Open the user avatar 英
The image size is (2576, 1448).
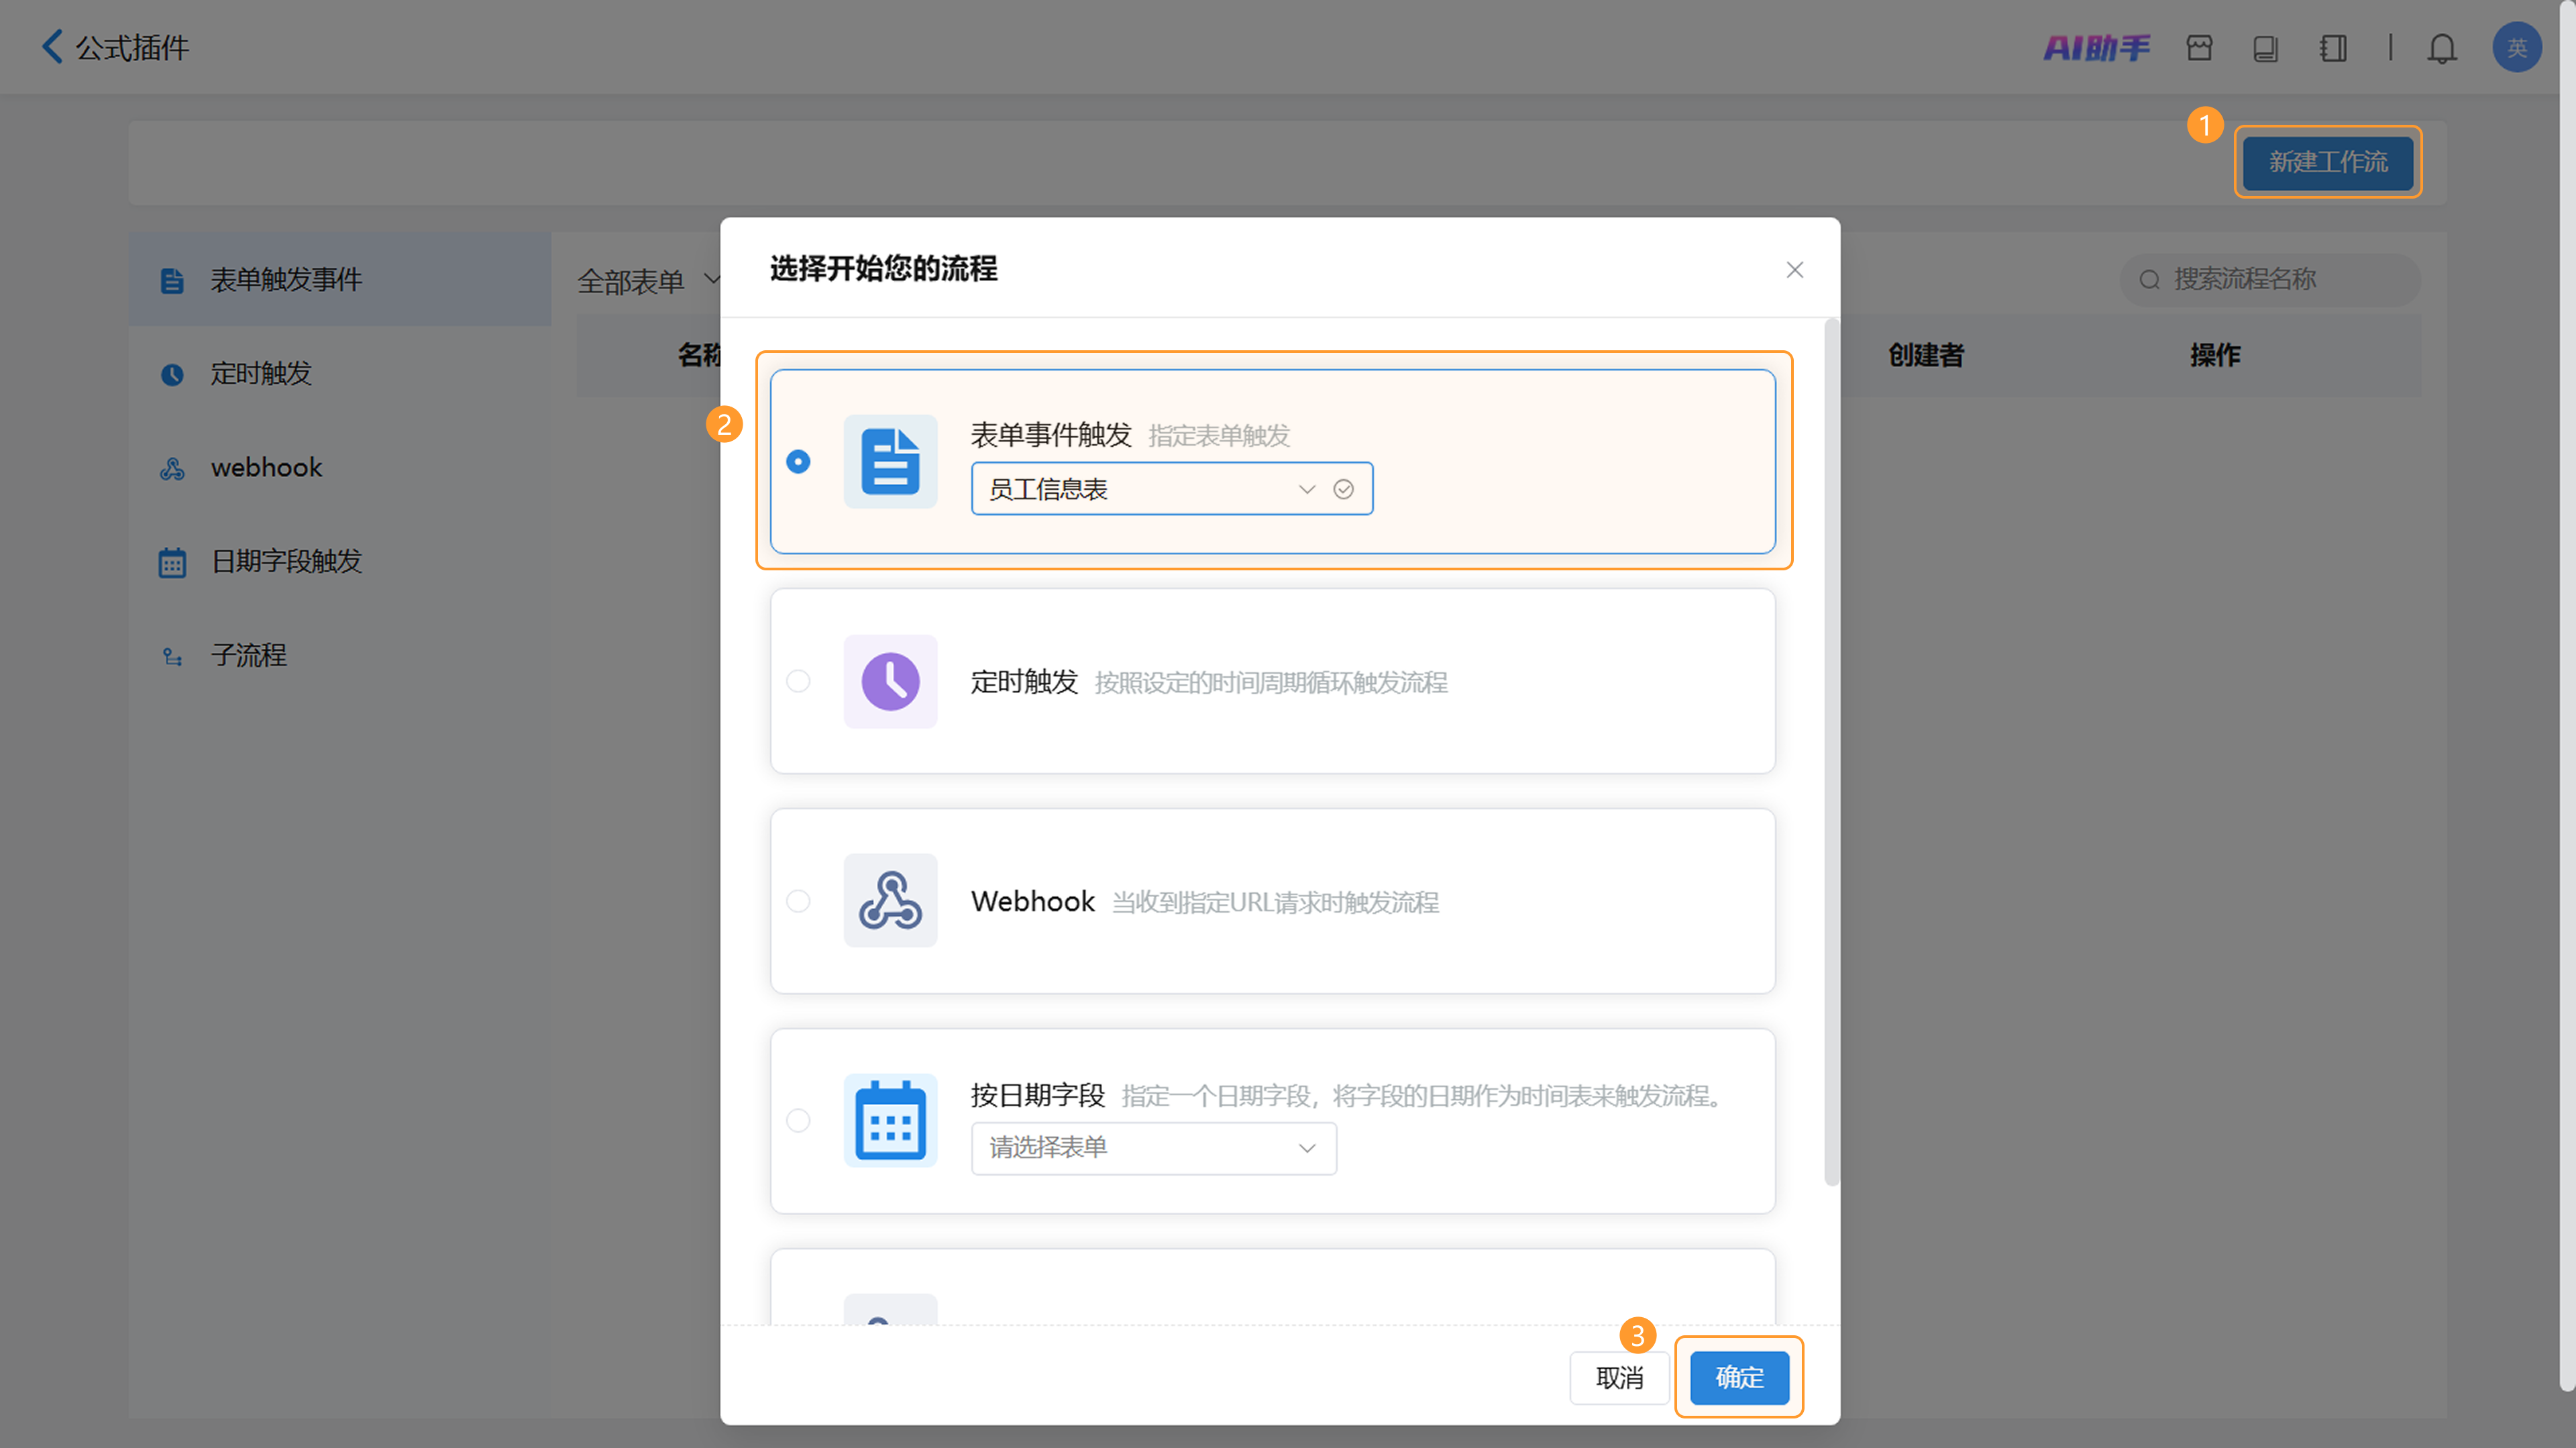tap(2517, 47)
